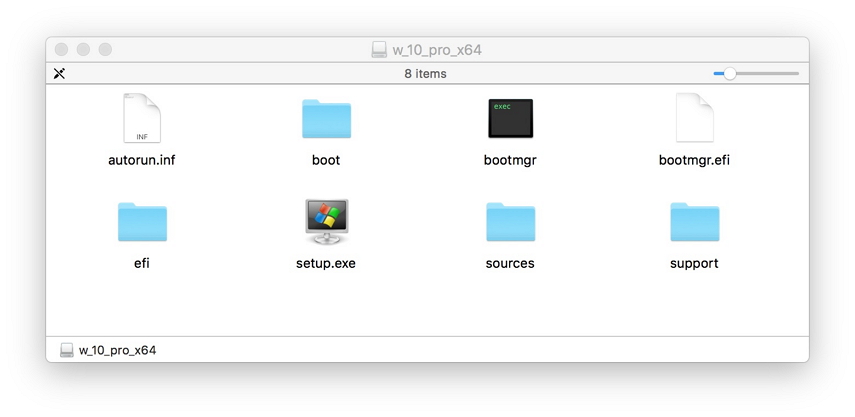855x417 pixels.
Task: Click the bootmgr.efi file name label
Action: (x=694, y=161)
